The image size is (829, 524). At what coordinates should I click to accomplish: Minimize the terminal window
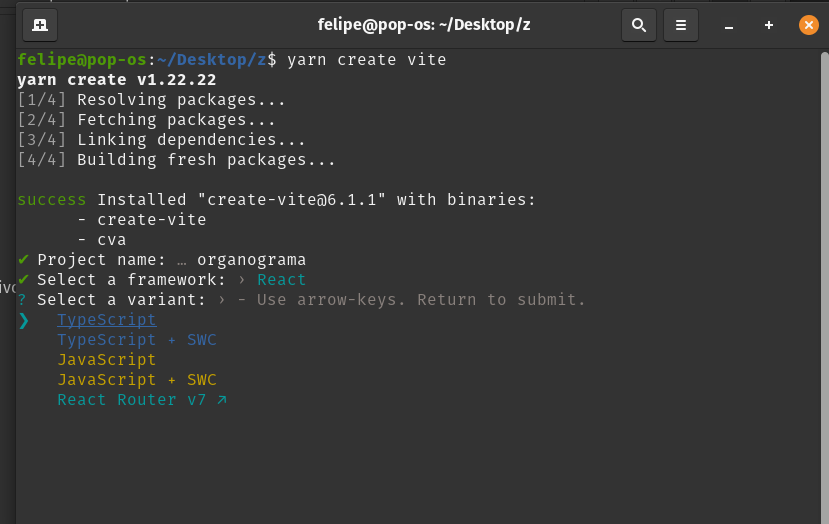click(x=729, y=25)
